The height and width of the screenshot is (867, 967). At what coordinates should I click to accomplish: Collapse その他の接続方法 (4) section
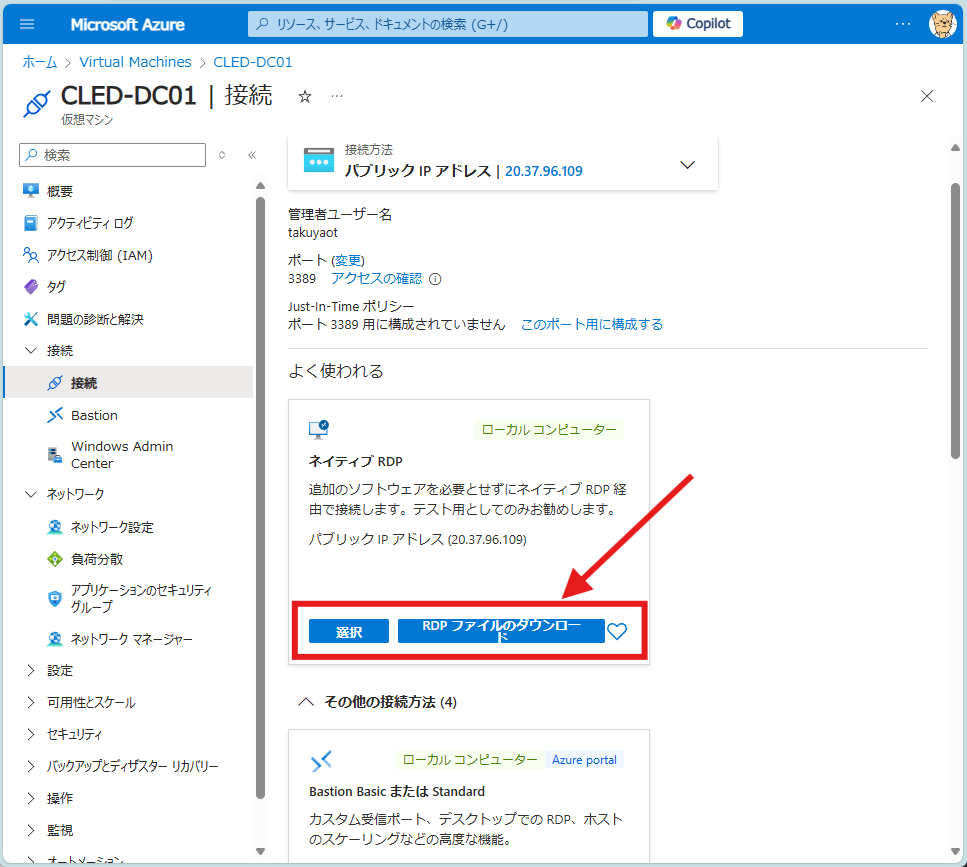tap(306, 702)
